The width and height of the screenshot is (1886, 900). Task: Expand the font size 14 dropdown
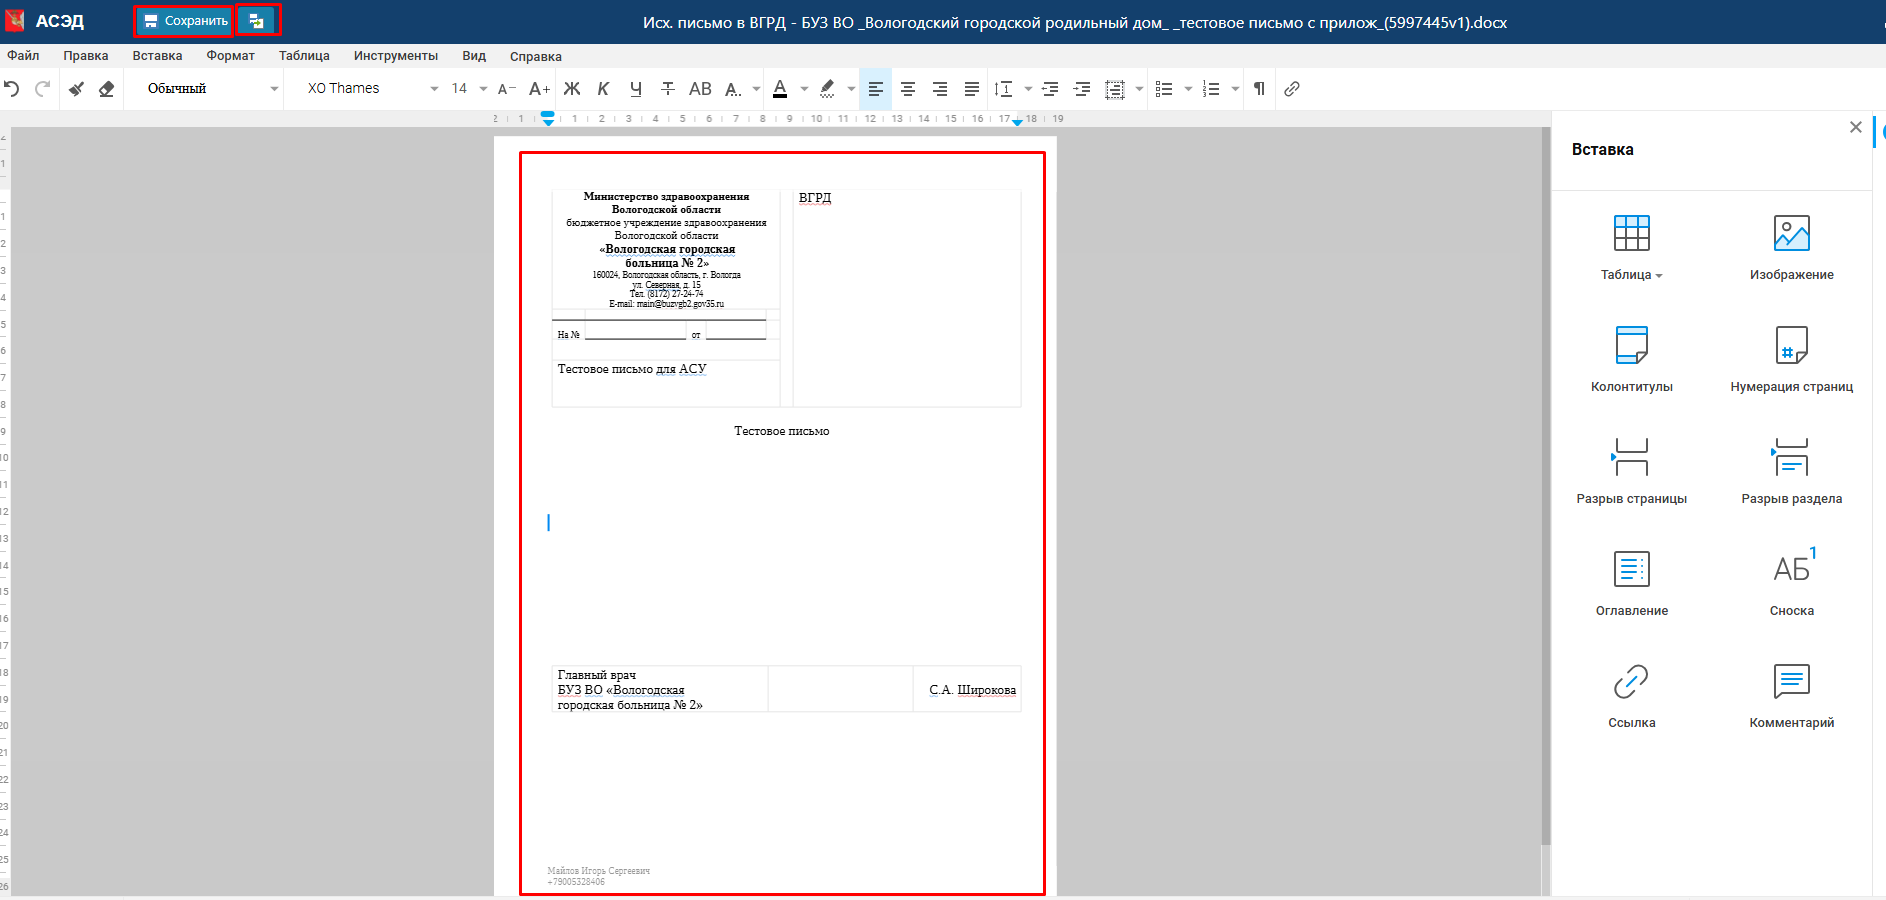coord(483,89)
